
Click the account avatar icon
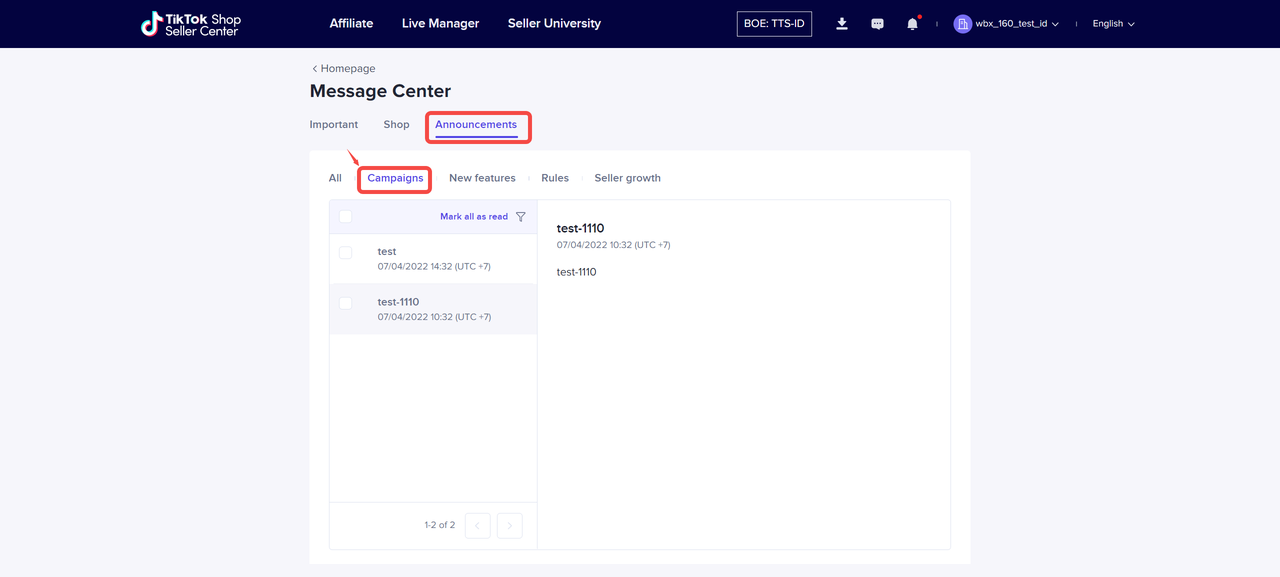[x=962, y=24]
